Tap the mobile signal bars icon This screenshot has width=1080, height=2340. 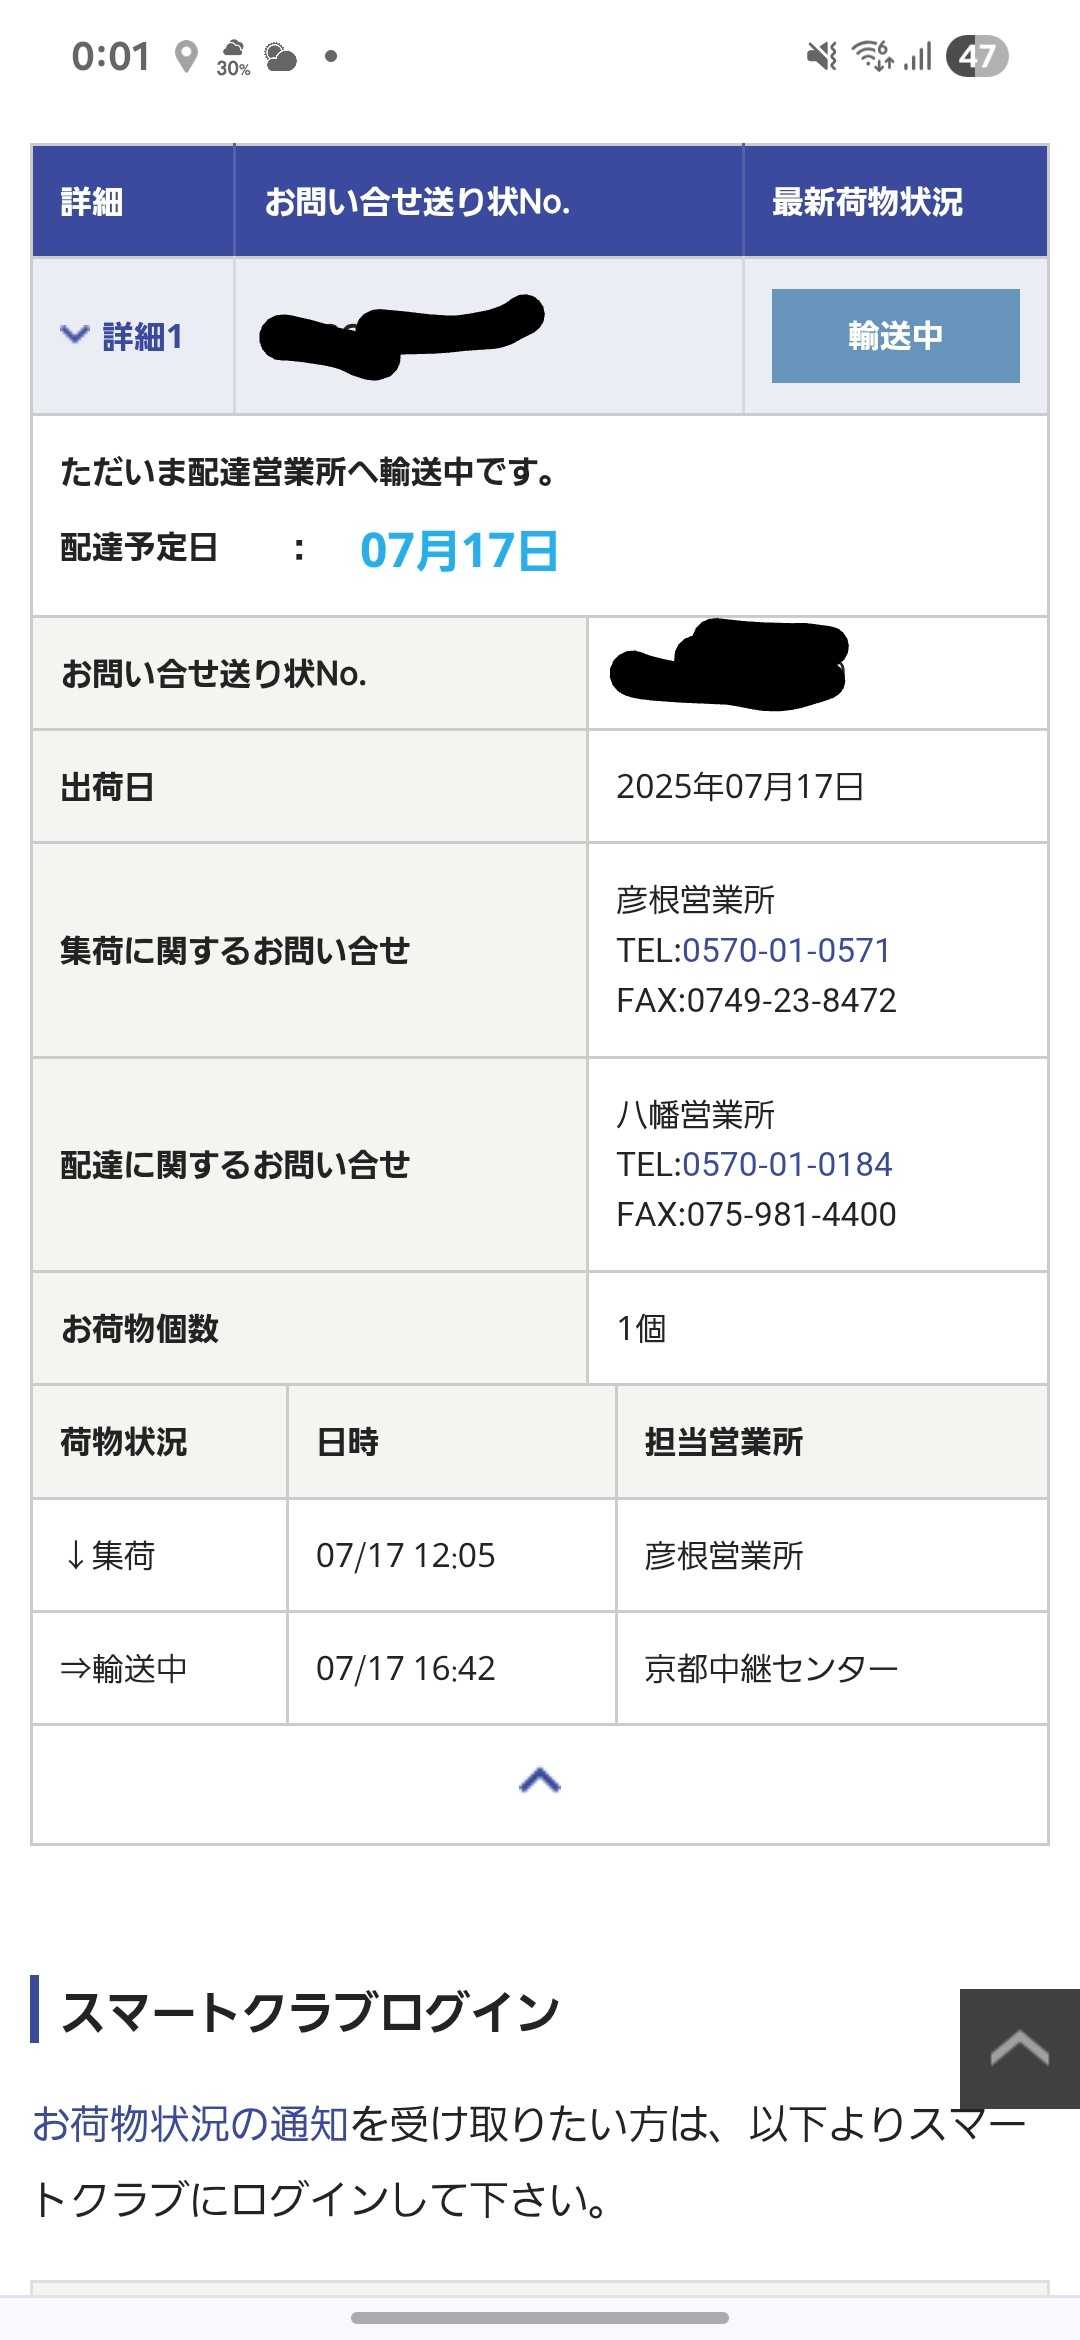click(919, 56)
